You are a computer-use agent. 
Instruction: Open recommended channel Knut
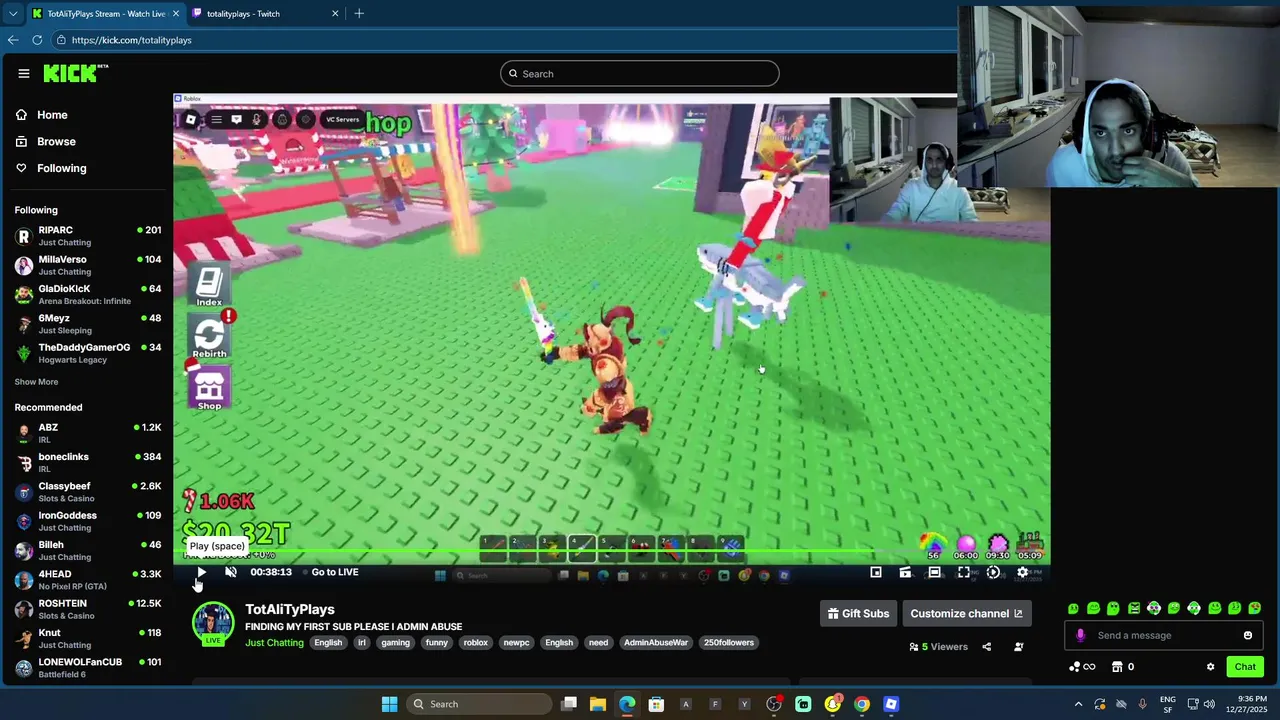click(x=88, y=638)
